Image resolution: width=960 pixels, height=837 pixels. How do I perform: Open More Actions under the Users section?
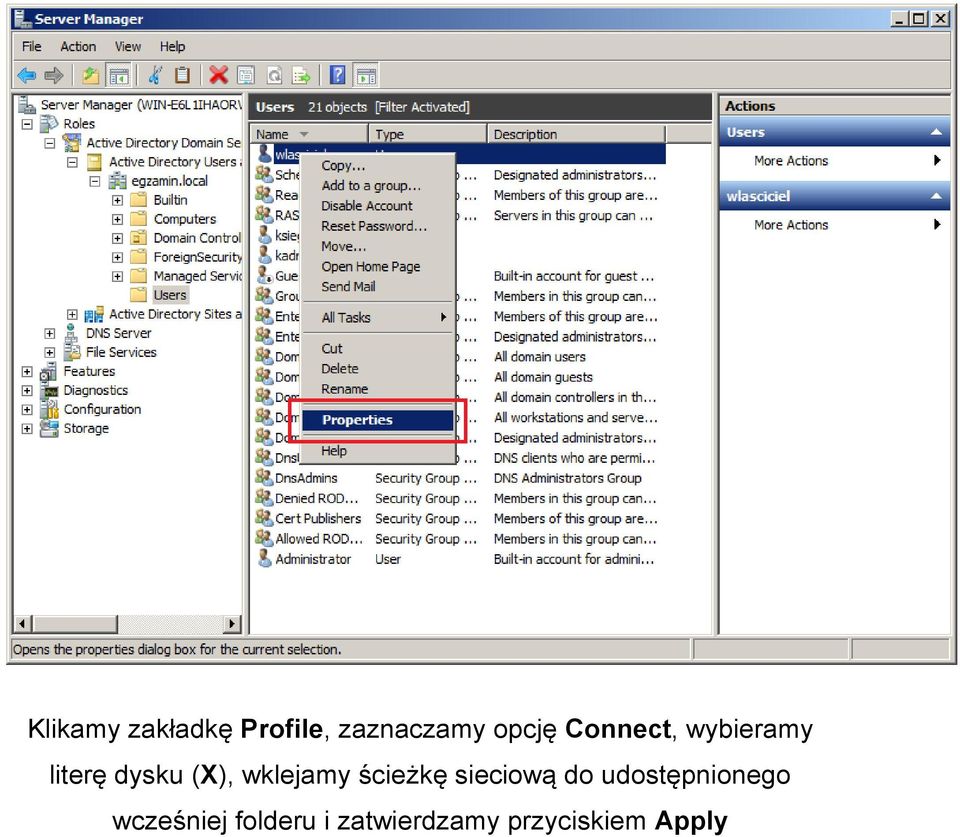pos(835,161)
